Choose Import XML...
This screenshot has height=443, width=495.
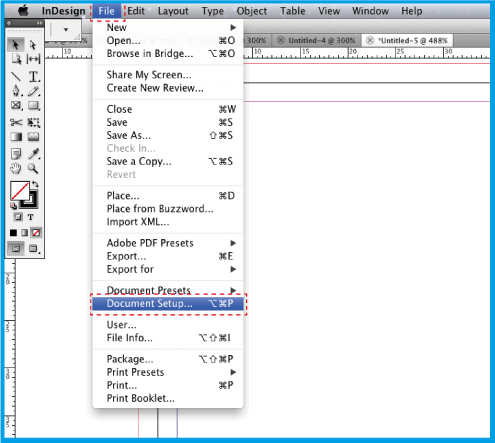168,222
